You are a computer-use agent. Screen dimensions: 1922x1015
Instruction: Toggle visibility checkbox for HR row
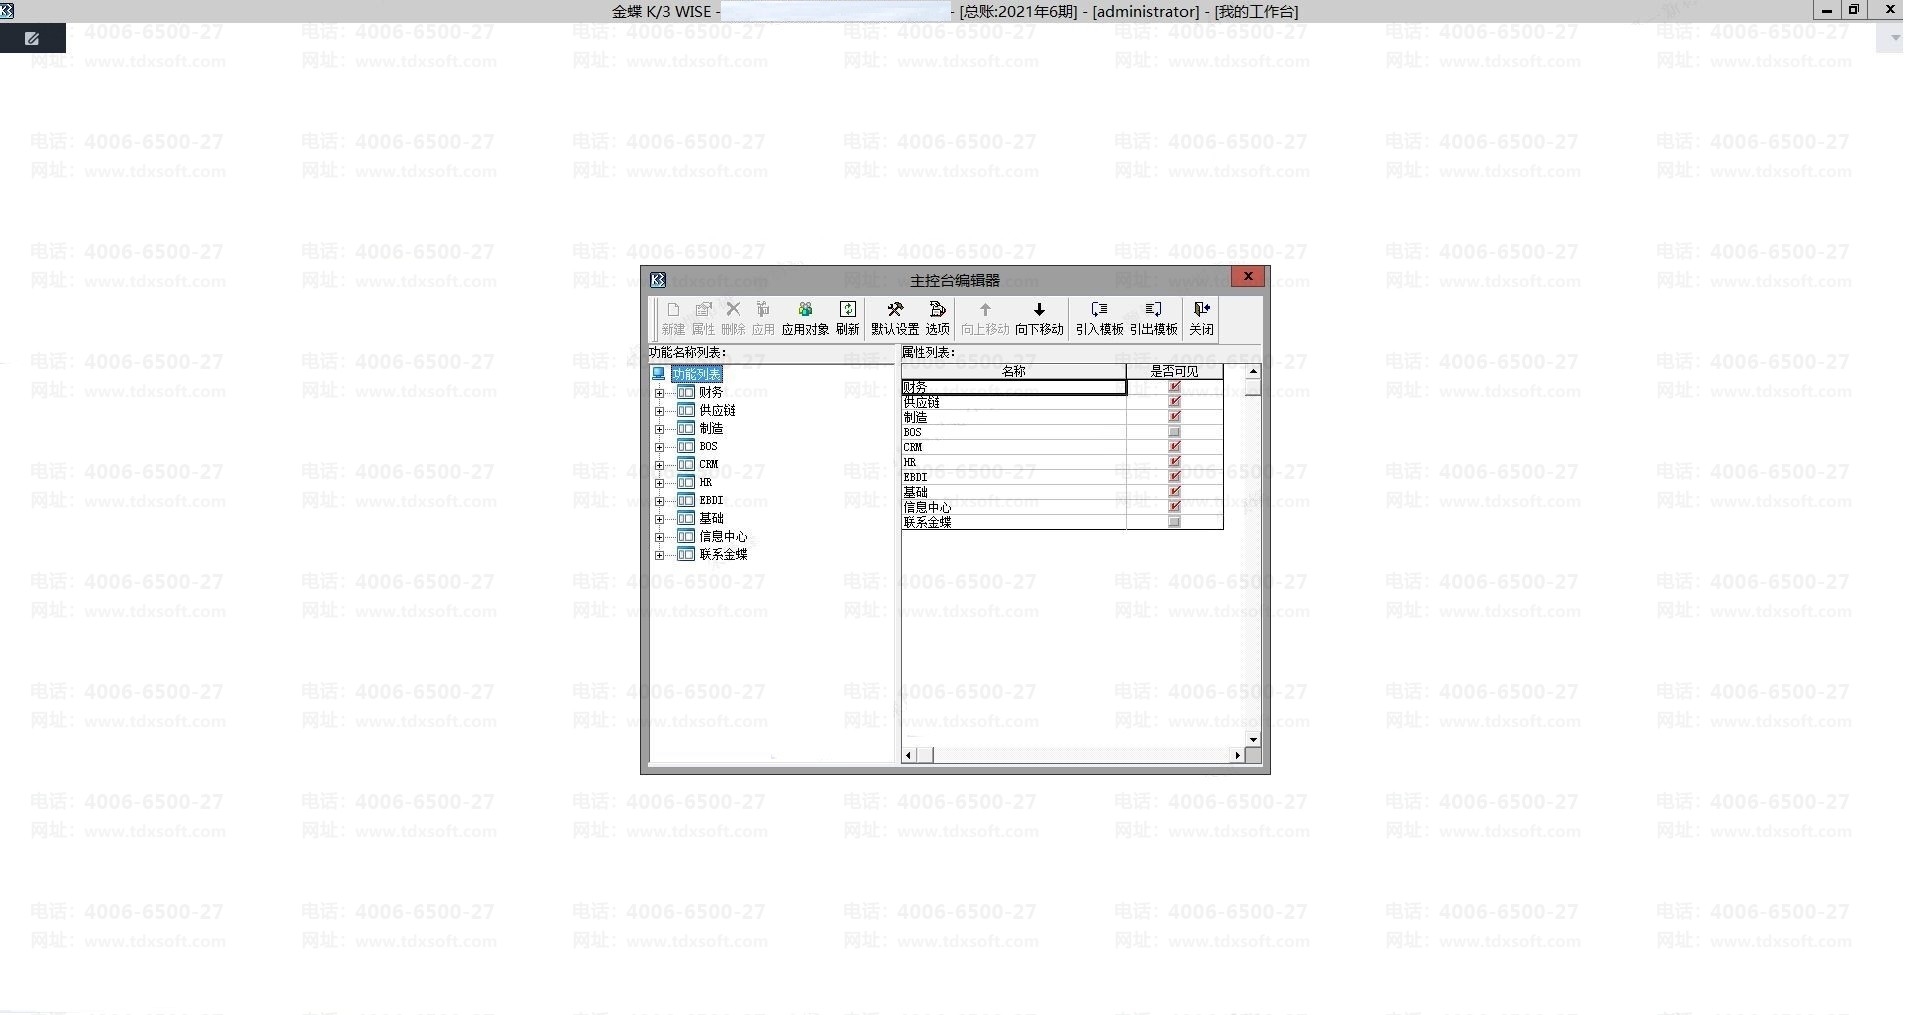coord(1175,462)
